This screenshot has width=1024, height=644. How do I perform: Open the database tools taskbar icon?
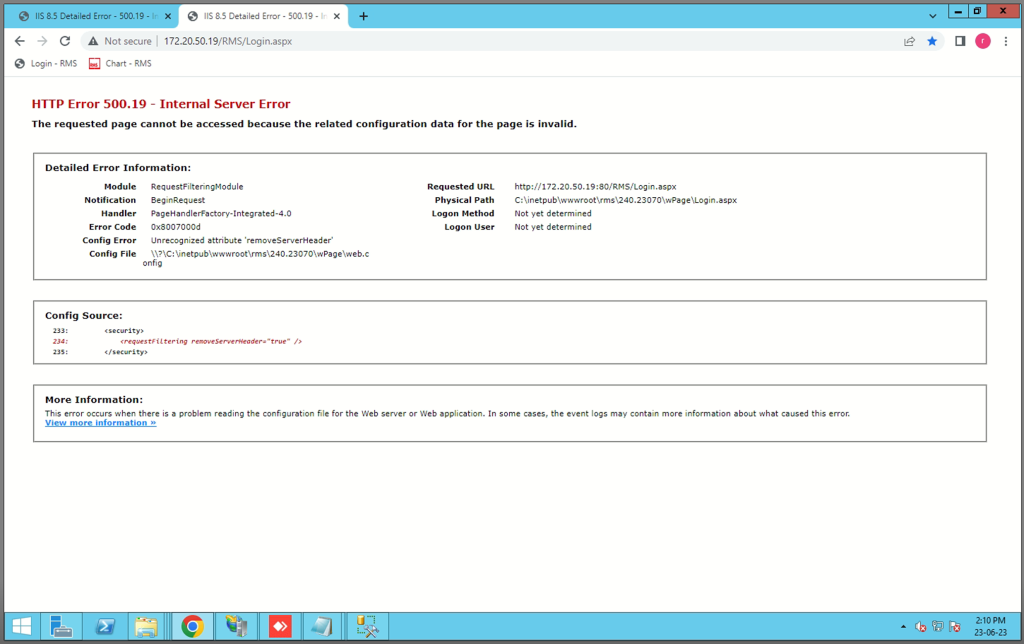click(367, 626)
